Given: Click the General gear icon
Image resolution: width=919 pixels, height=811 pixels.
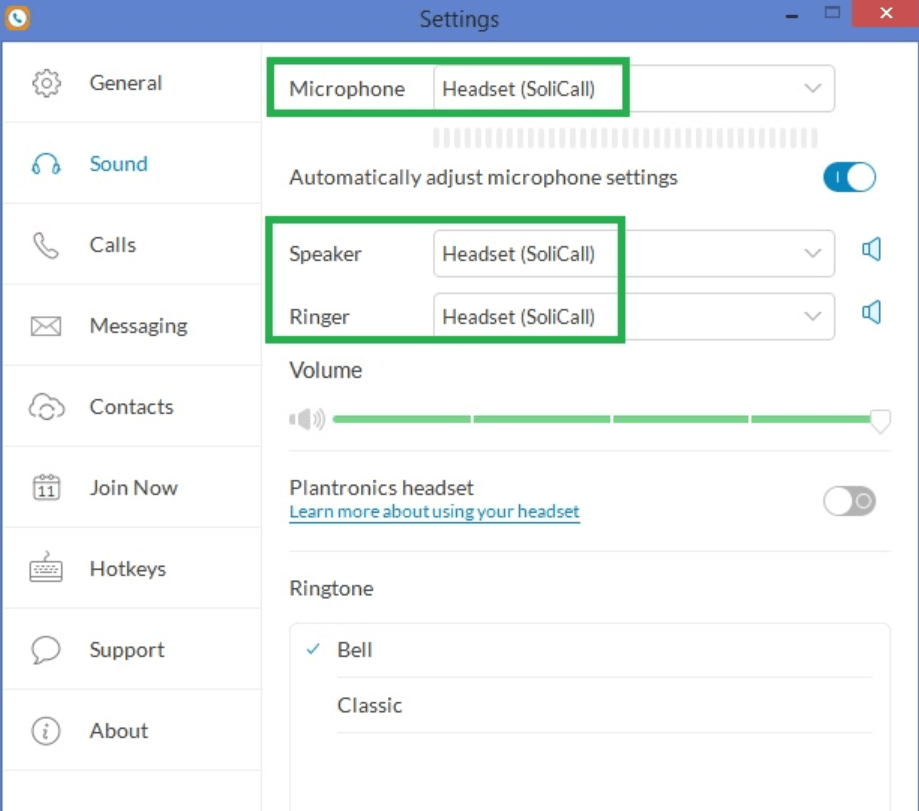Looking at the screenshot, I should [46, 83].
